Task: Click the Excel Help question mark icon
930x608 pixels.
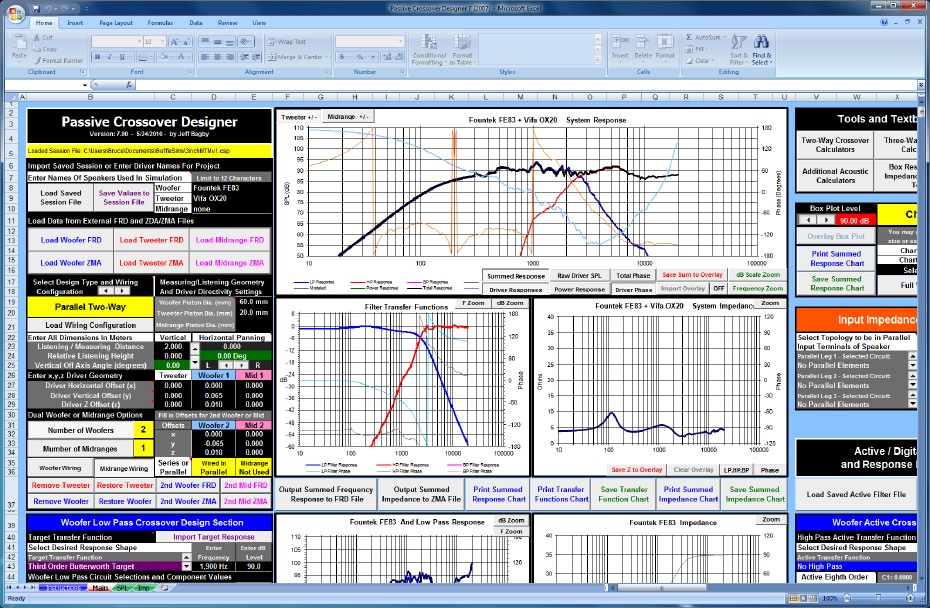Action: pyautogui.click(x=884, y=22)
